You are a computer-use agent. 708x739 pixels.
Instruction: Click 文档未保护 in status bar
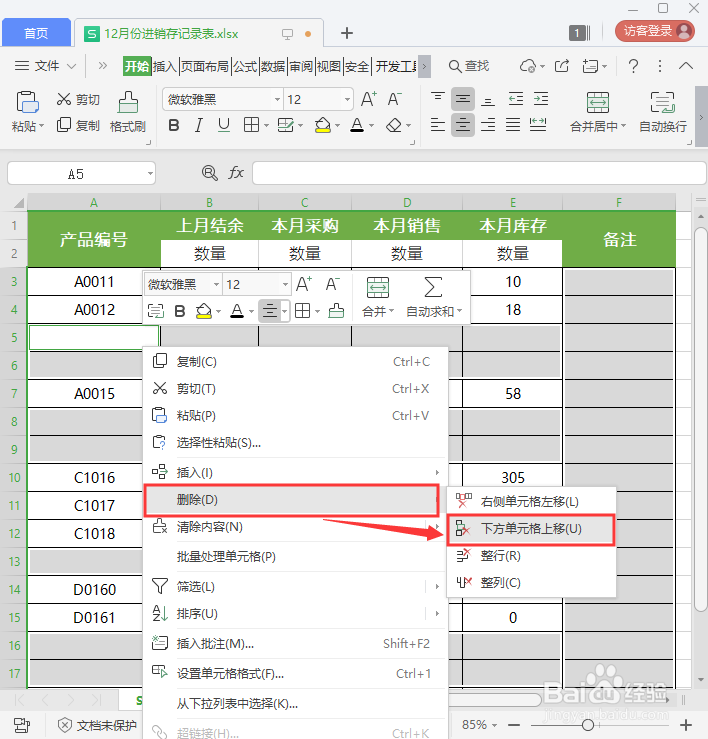98,725
